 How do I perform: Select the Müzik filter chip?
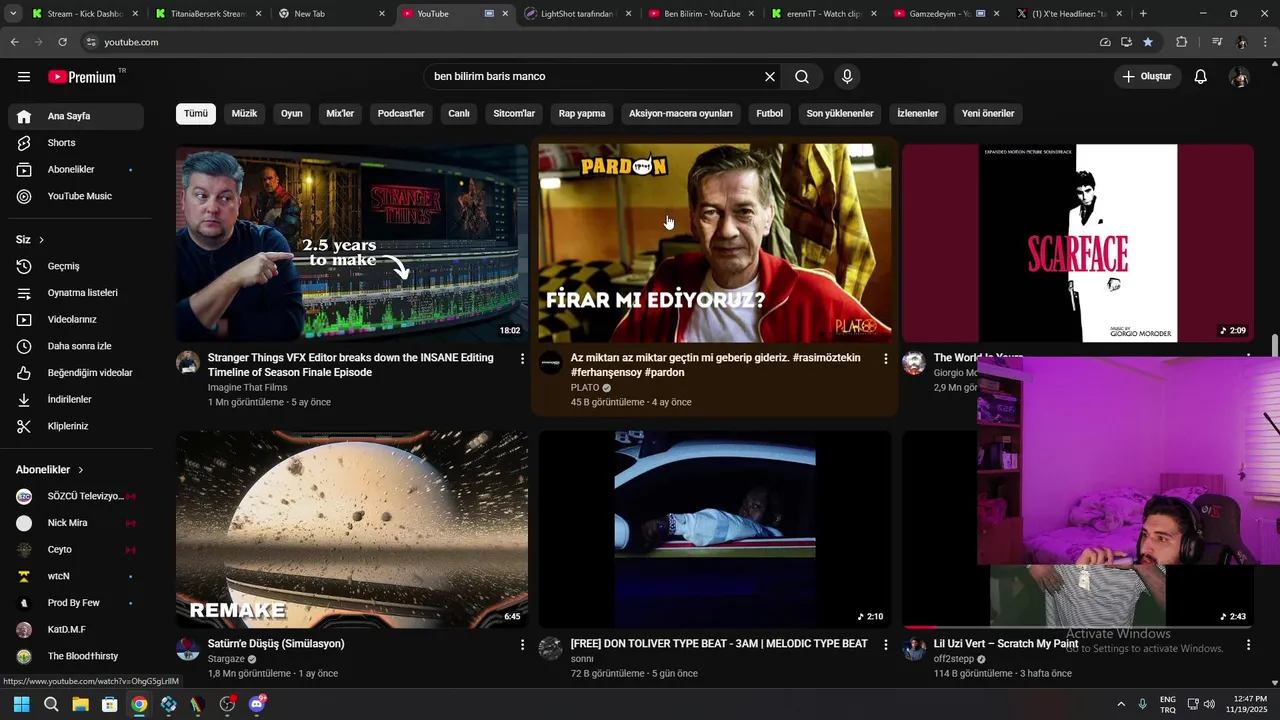point(244,114)
